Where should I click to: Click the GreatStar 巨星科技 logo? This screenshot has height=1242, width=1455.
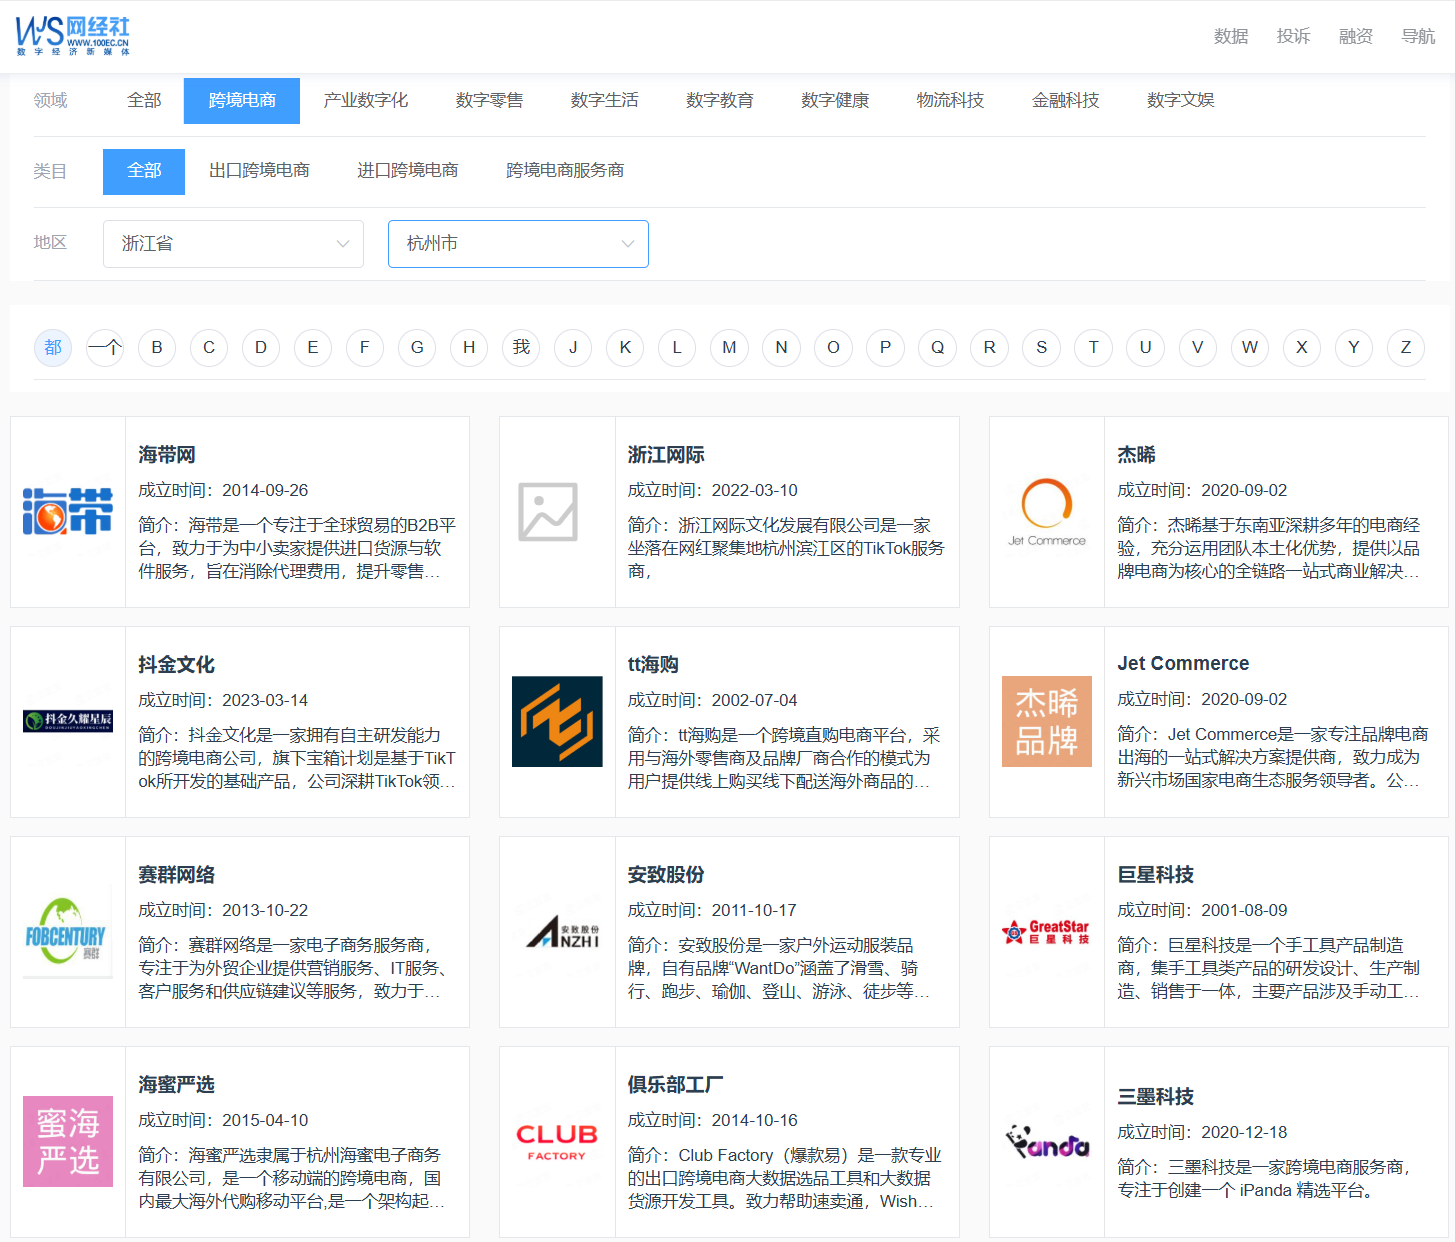point(1047,932)
